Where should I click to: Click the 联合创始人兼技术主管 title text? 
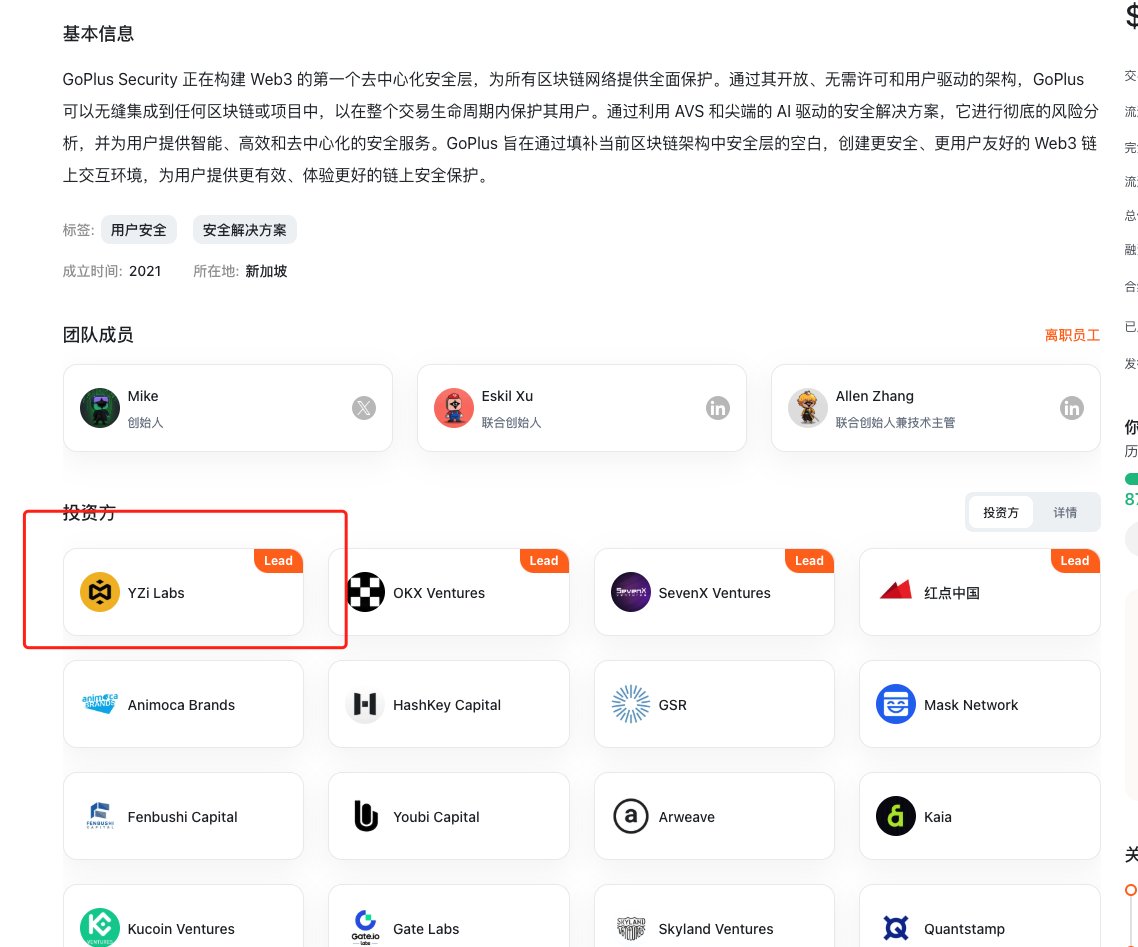[895, 422]
